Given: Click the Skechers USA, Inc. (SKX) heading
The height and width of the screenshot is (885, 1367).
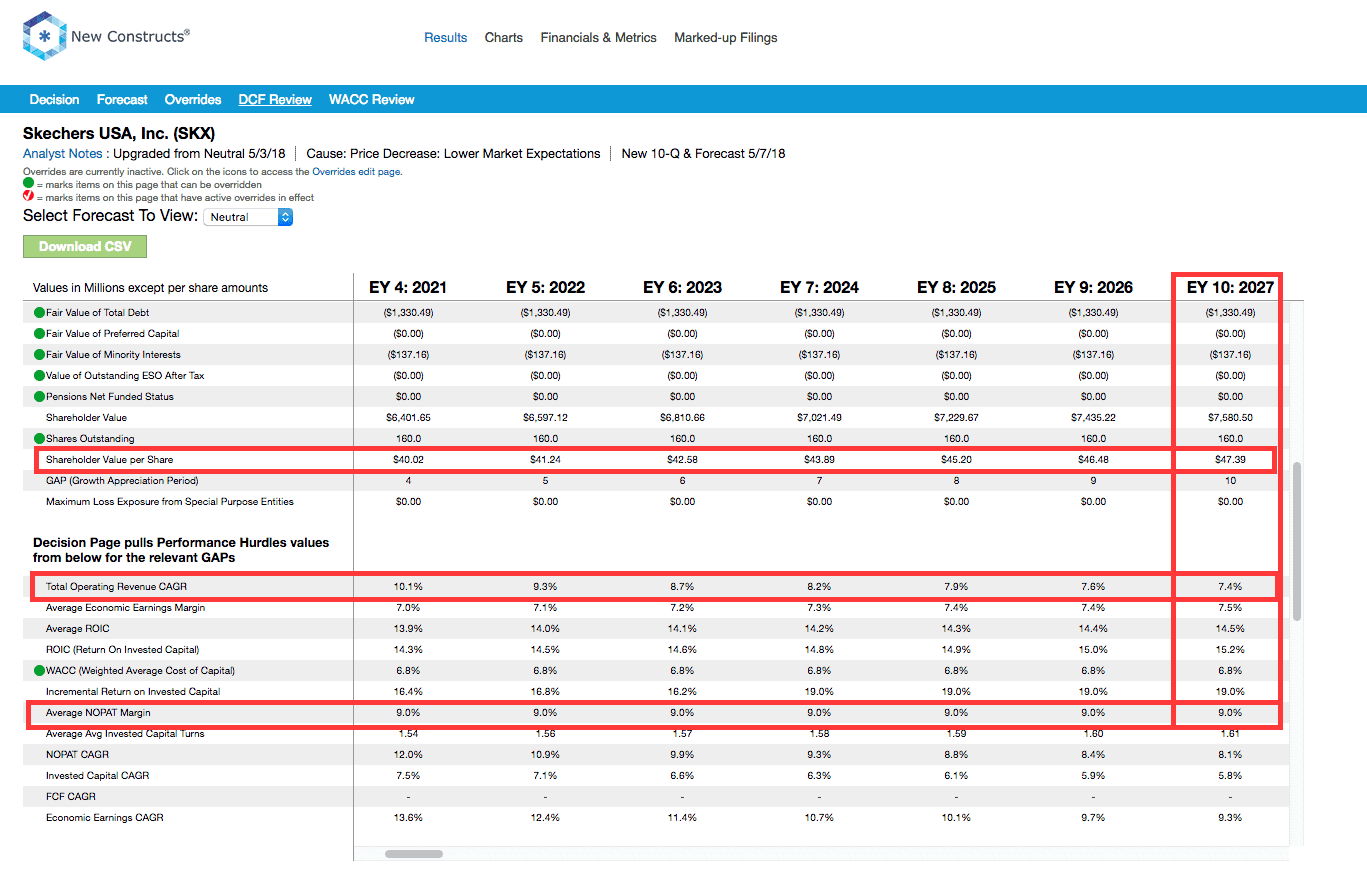Looking at the screenshot, I should [119, 133].
